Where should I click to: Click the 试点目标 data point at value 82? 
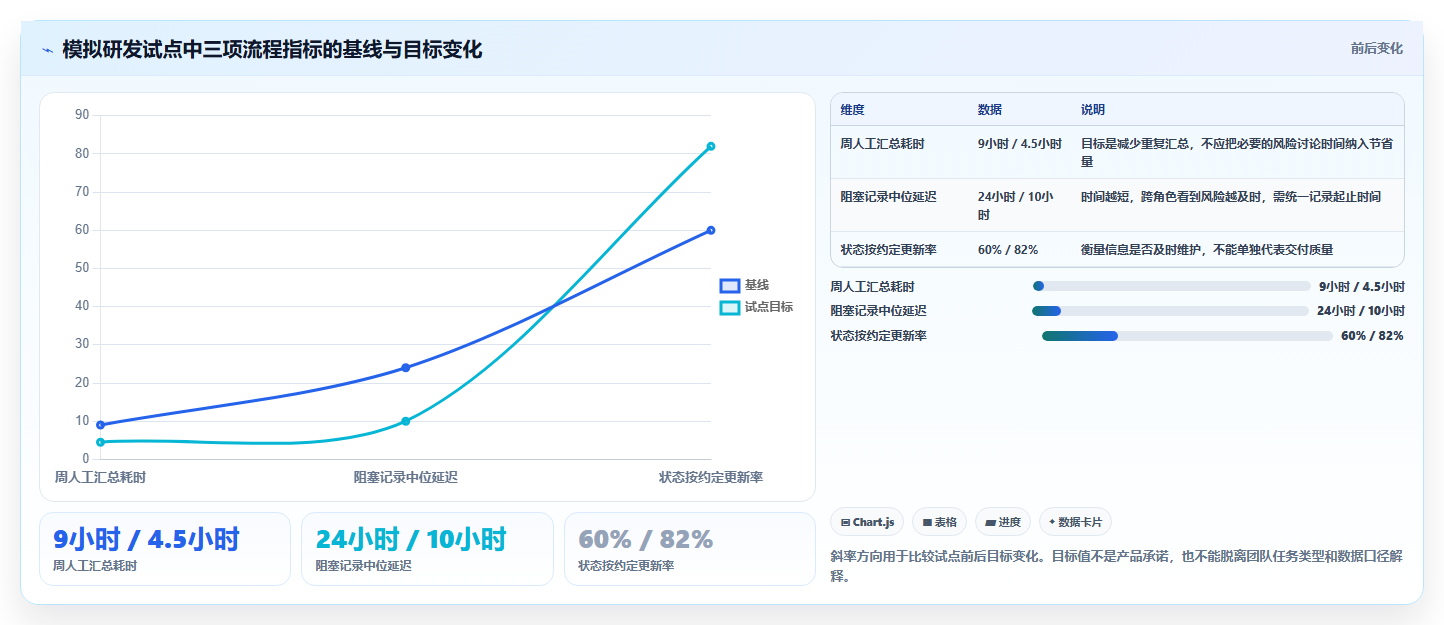(711, 146)
